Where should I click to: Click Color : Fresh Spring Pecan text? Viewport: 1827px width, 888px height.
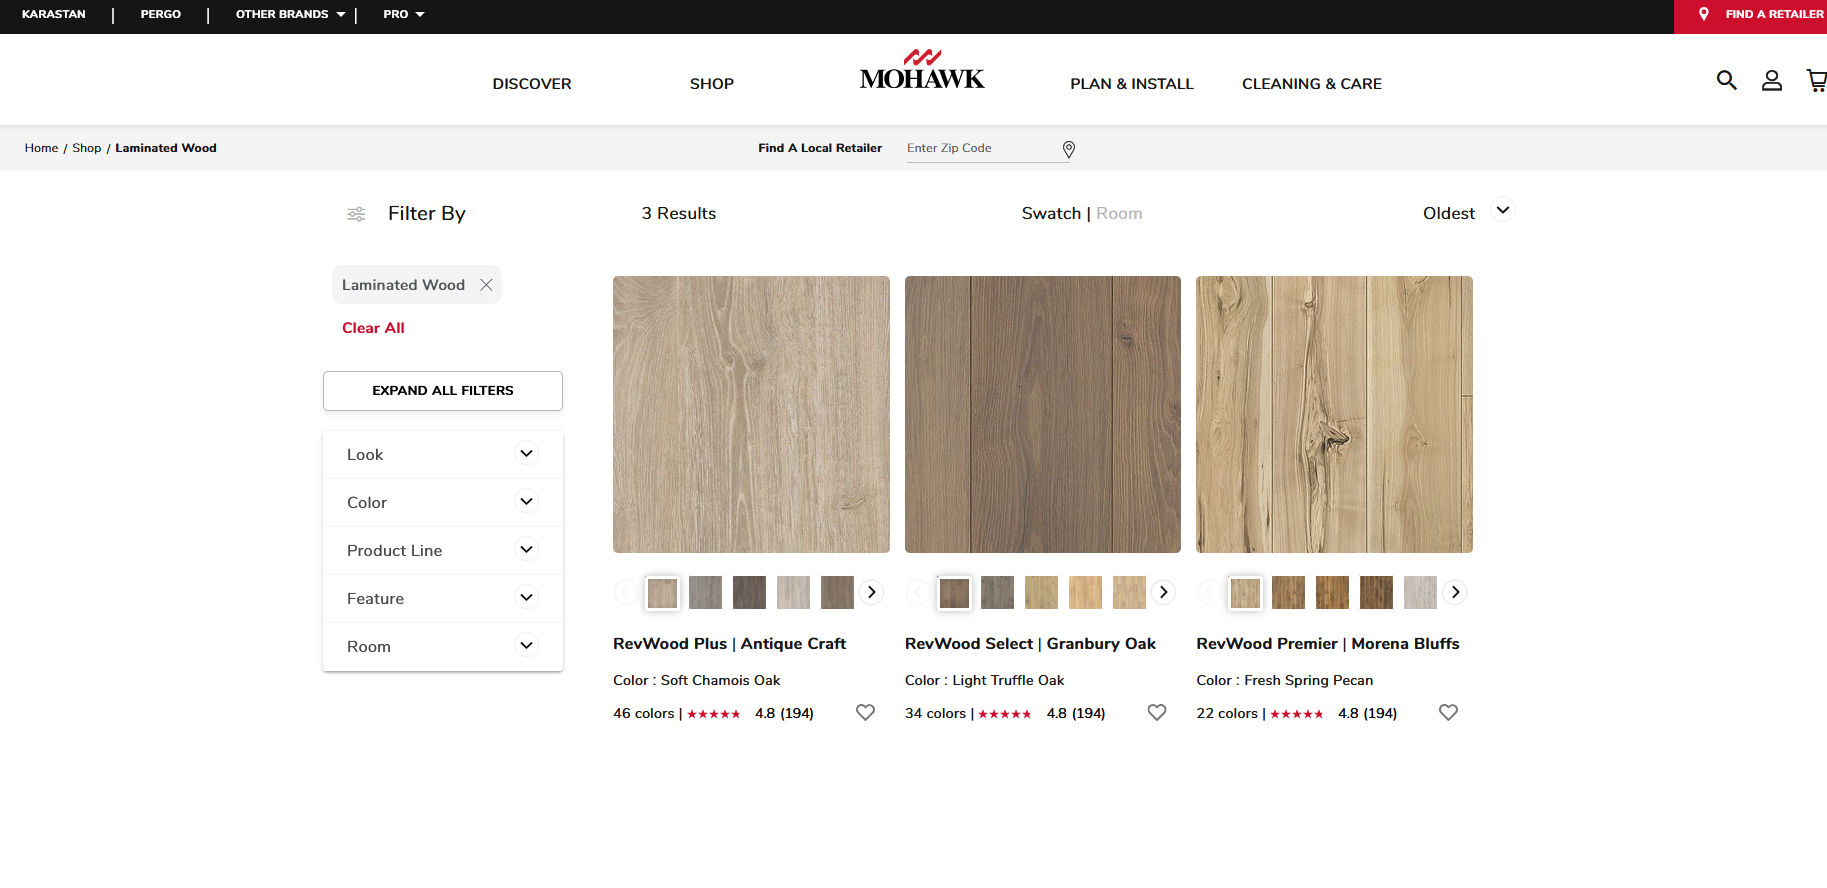(1285, 680)
